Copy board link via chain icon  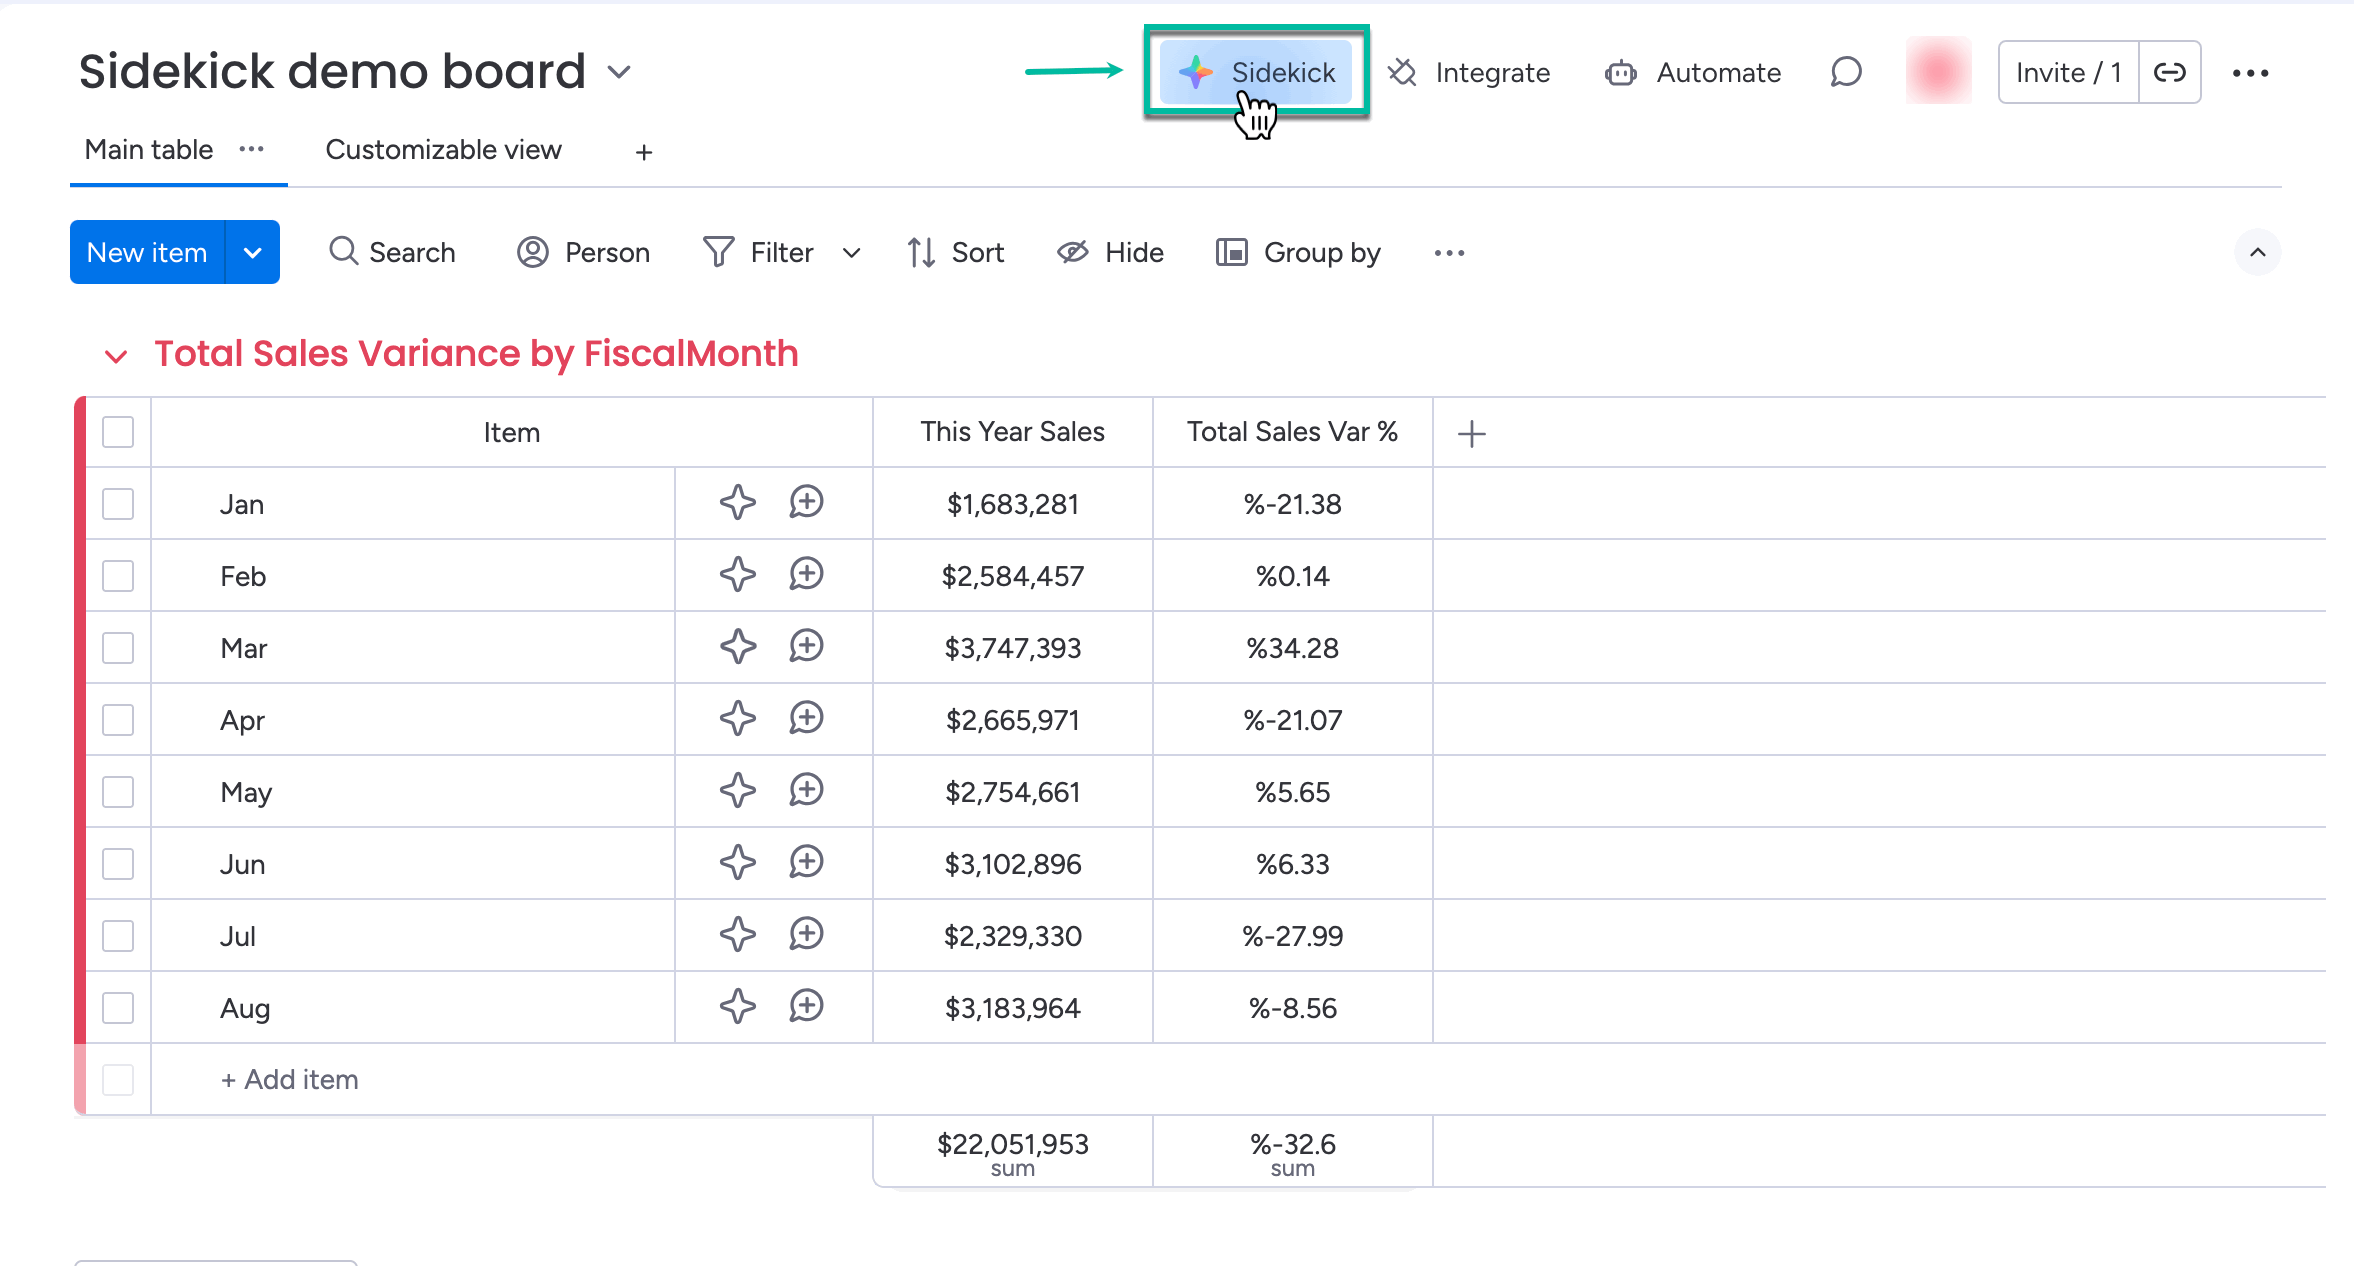[x=2169, y=72]
